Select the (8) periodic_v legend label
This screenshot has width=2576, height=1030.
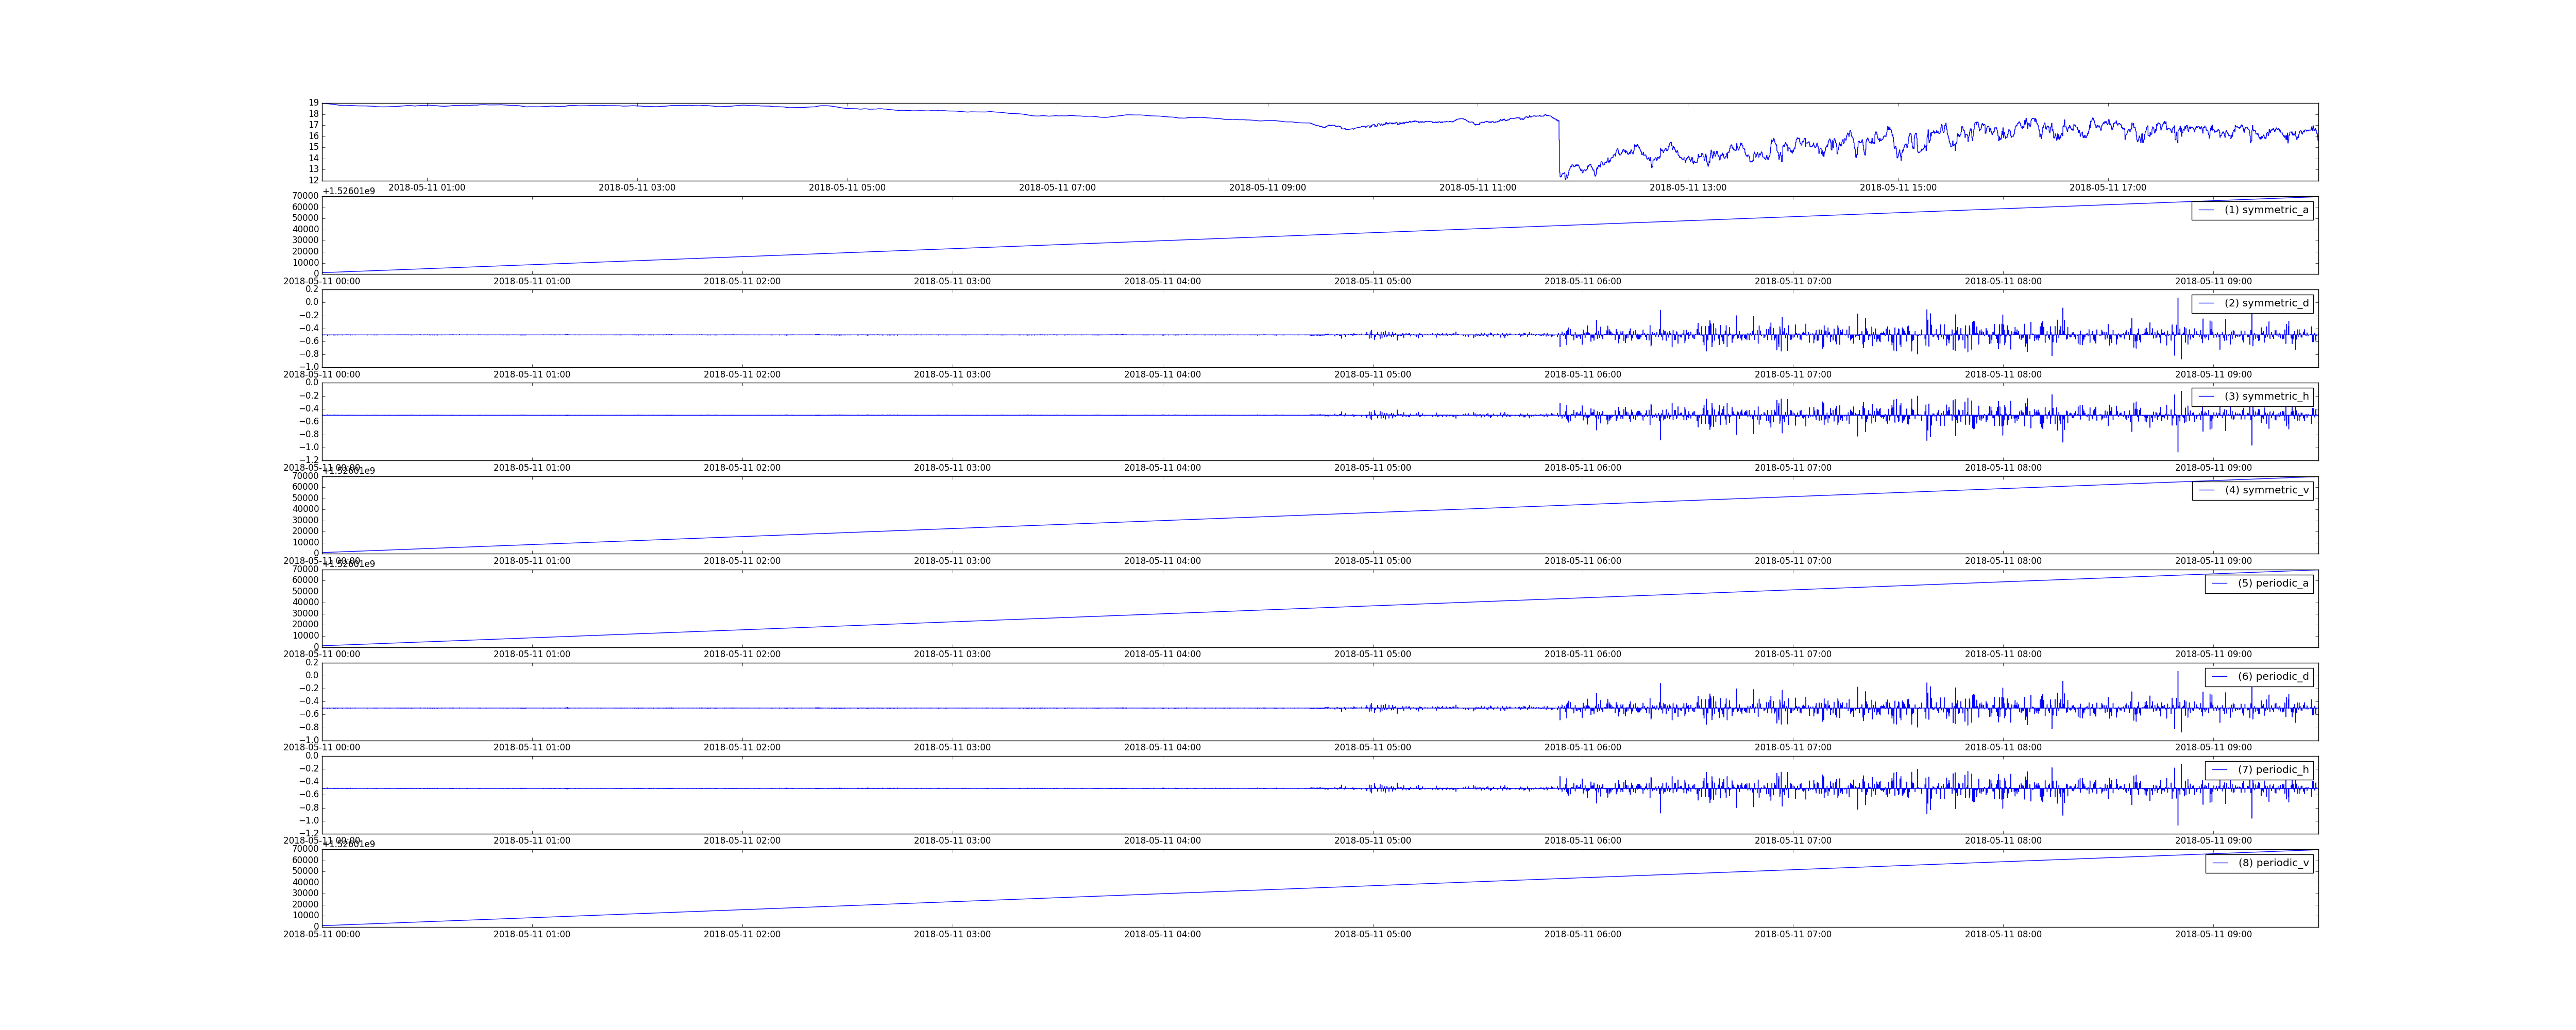(2273, 863)
